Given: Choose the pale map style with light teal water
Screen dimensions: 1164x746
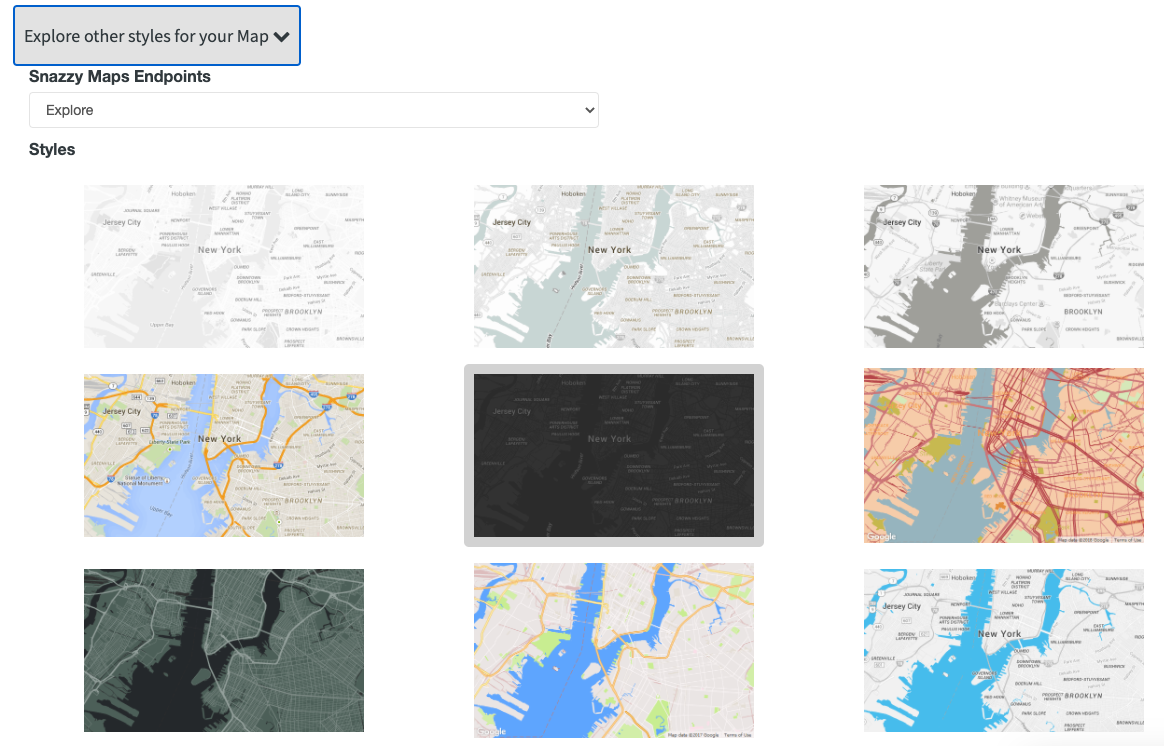Looking at the screenshot, I should point(613,266).
